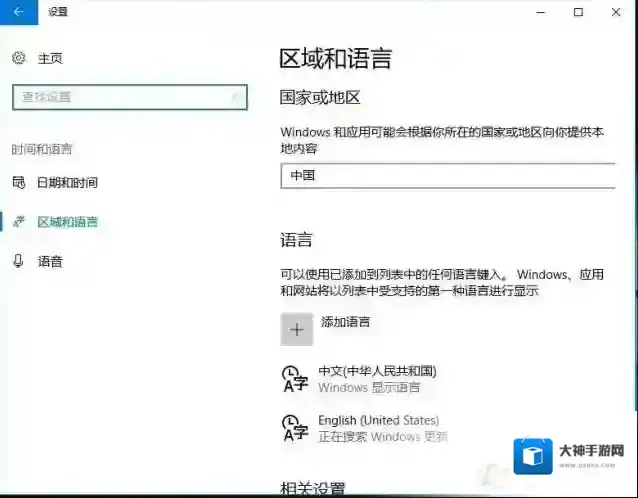This screenshot has height=498, width=638.
Task: Select the 区域和语言 sidebar entry
Action: pos(67,222)
